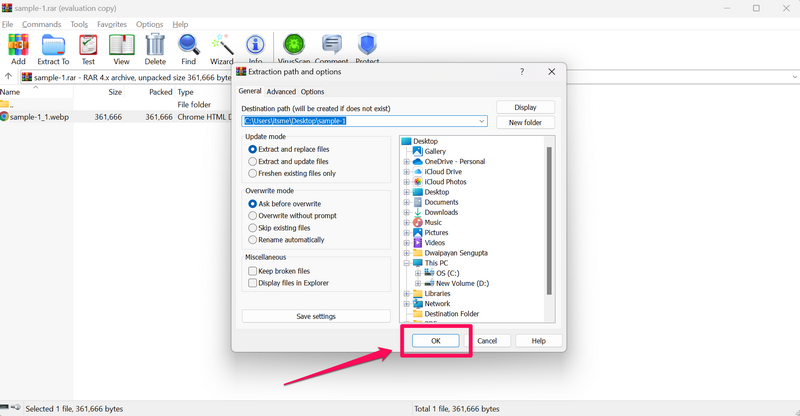Screen dimensions: 800x416
Task: Switch to the Options tab in dialog
Action: point(312,91)
